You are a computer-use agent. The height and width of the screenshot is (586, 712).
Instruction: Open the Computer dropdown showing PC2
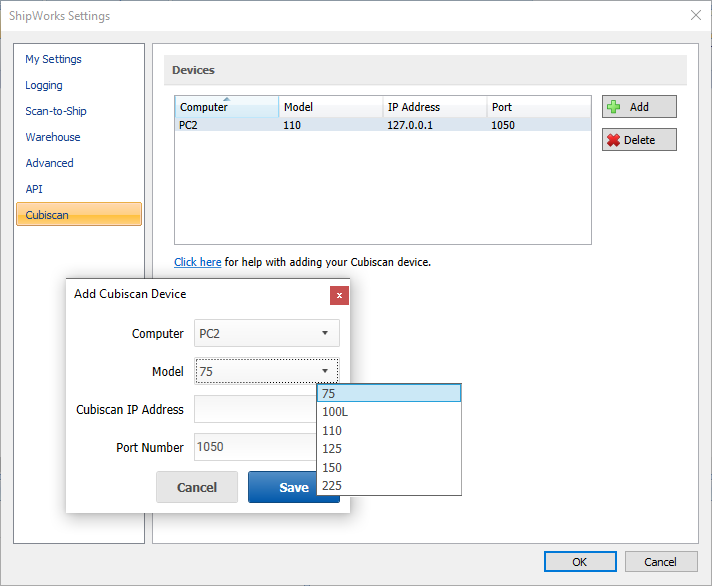tap(267, 333)
